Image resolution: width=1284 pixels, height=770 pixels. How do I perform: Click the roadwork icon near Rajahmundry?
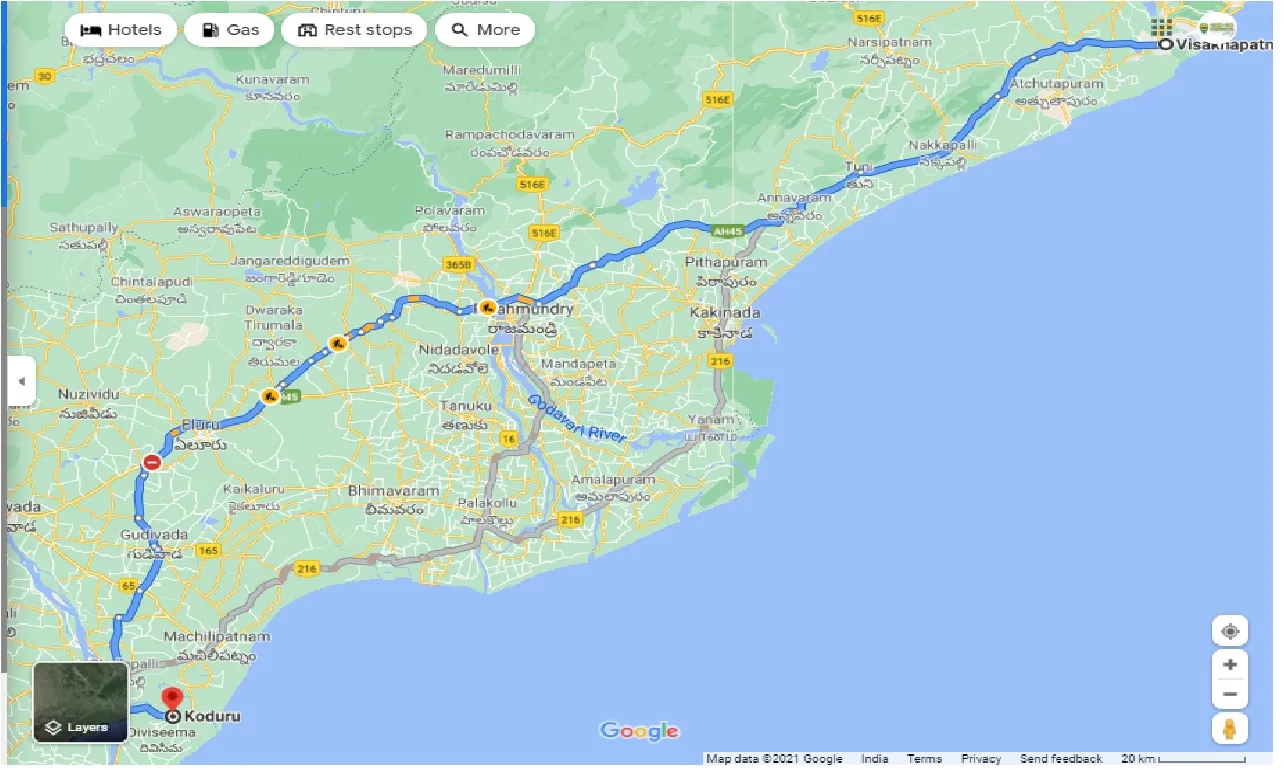point(487,308)
